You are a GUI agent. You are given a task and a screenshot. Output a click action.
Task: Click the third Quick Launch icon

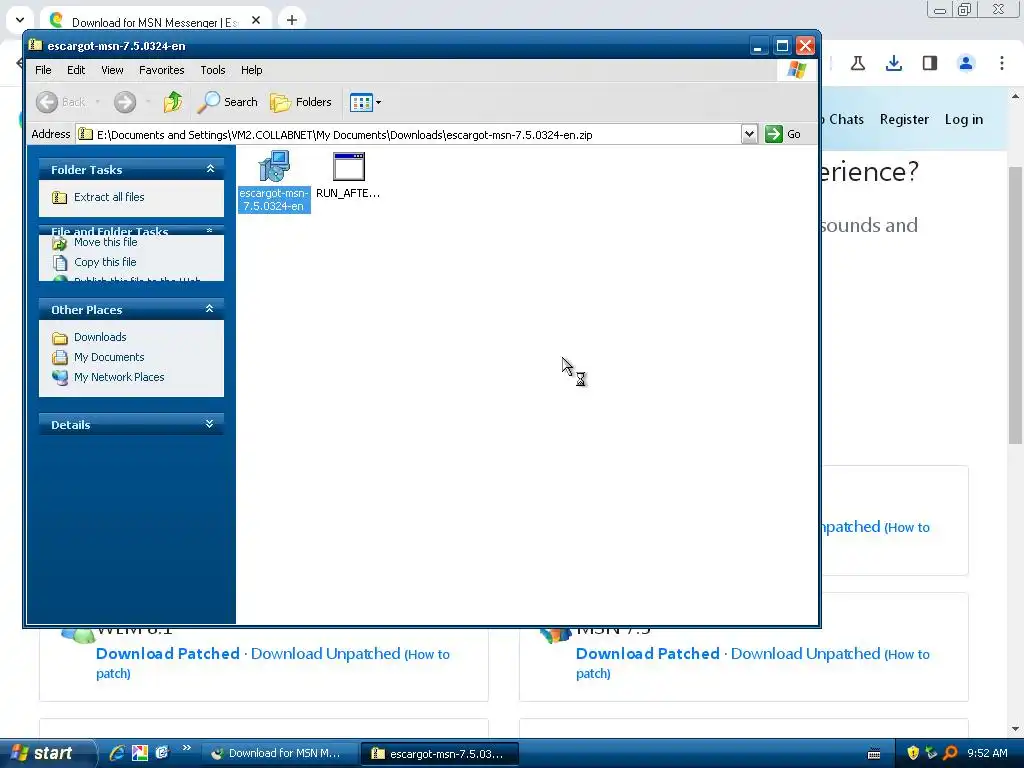[162, 753]
